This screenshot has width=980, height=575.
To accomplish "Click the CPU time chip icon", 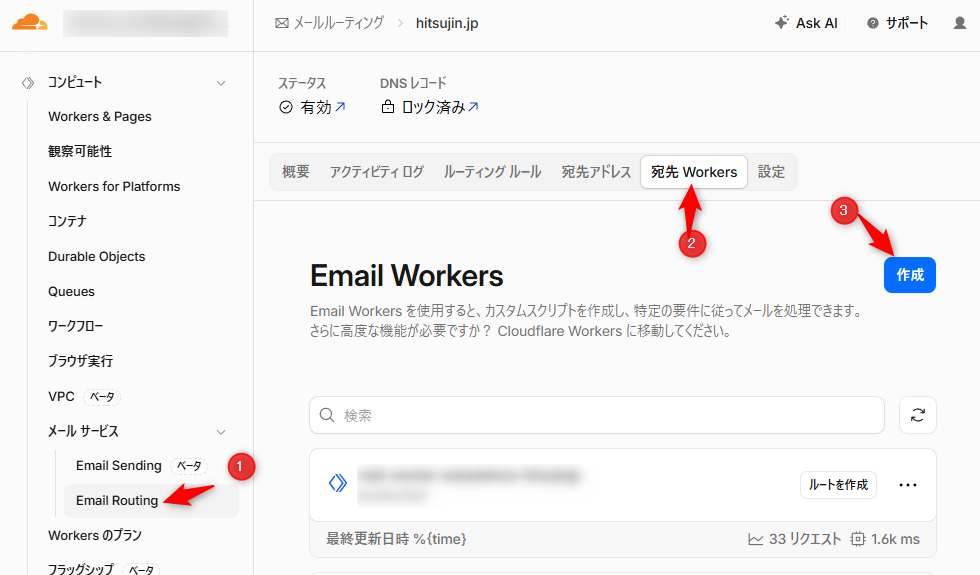I will point(858,539).
